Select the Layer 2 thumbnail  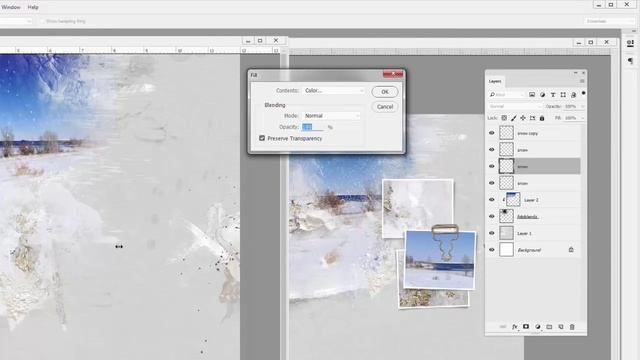[x=513, y=200]
